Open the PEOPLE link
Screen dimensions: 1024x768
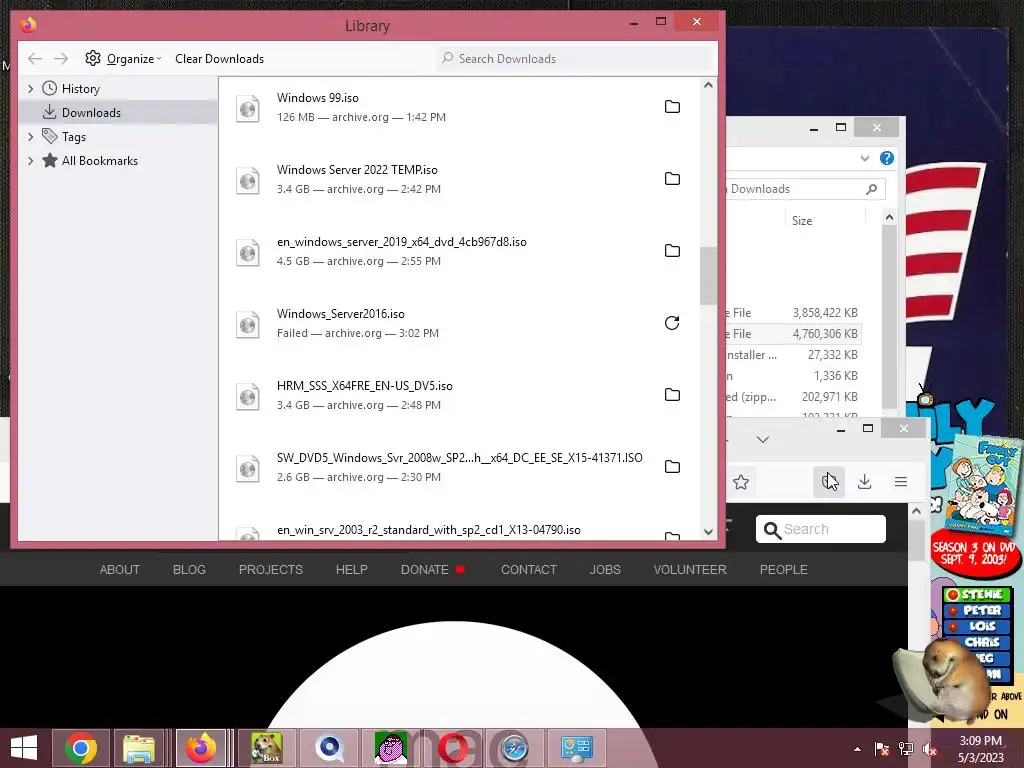pos(783,569)
